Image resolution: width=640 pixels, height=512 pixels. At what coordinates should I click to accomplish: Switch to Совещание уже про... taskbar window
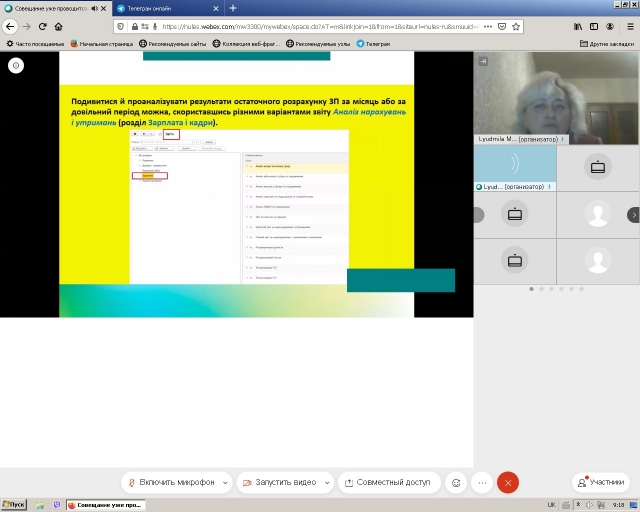click(106, 505)
